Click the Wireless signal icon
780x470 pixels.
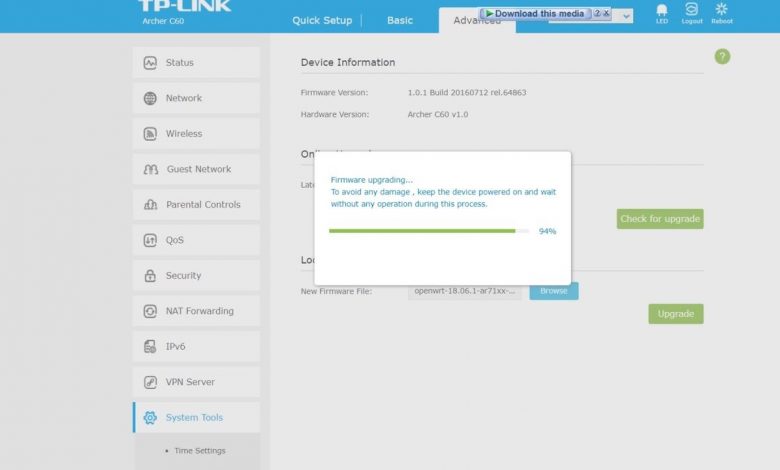[150, 134]
